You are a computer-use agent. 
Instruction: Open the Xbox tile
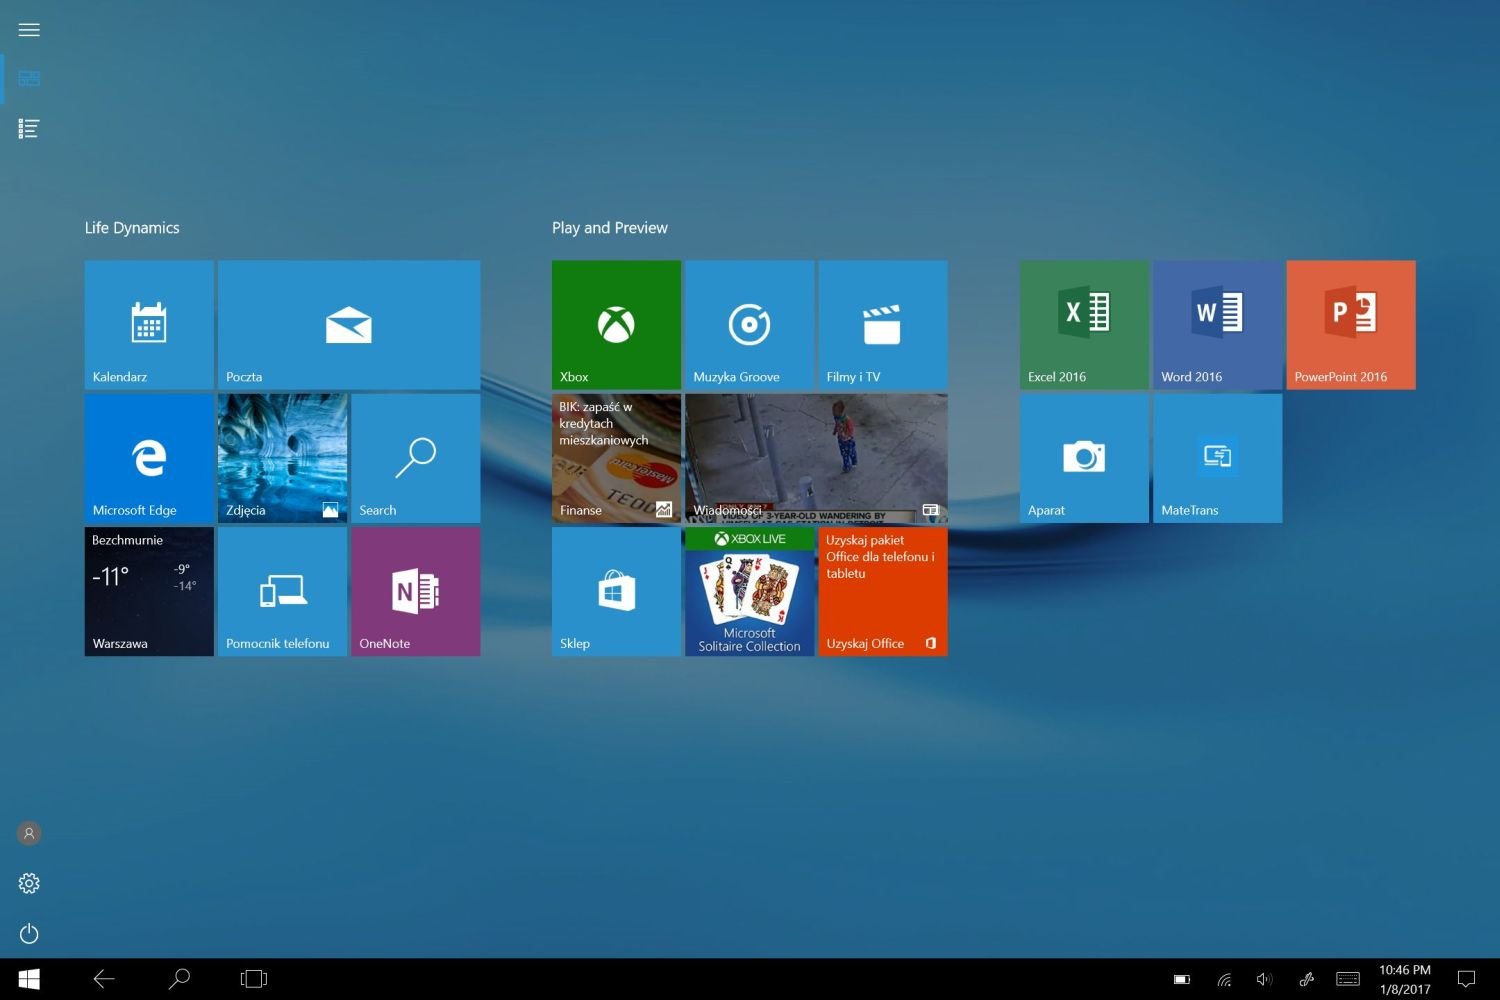616,325
